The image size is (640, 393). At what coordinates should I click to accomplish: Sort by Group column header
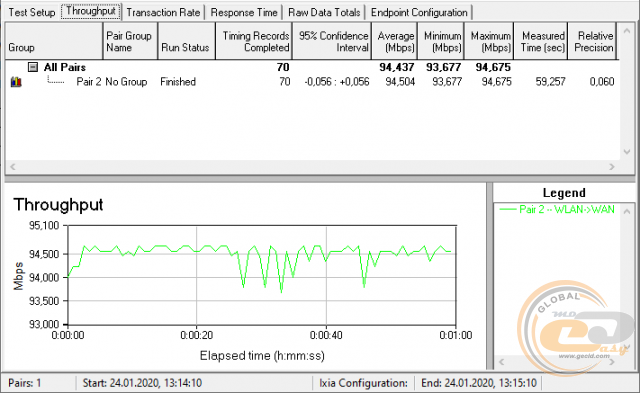click(54, 41)
